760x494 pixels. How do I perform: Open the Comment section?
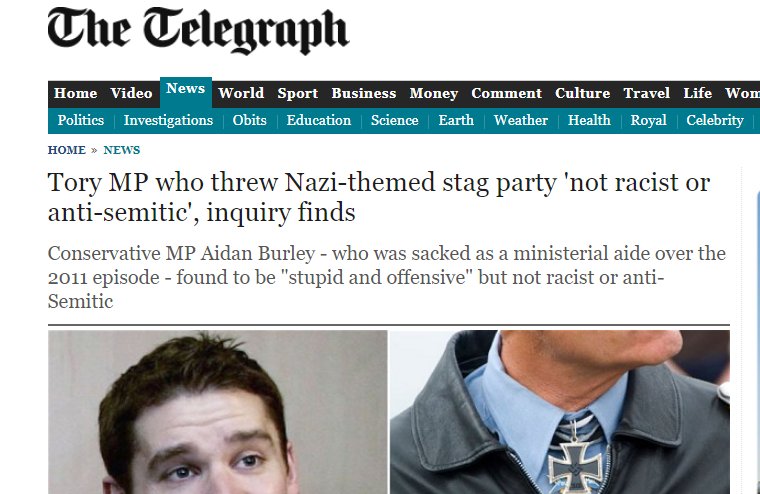click(x=507, y=93)
